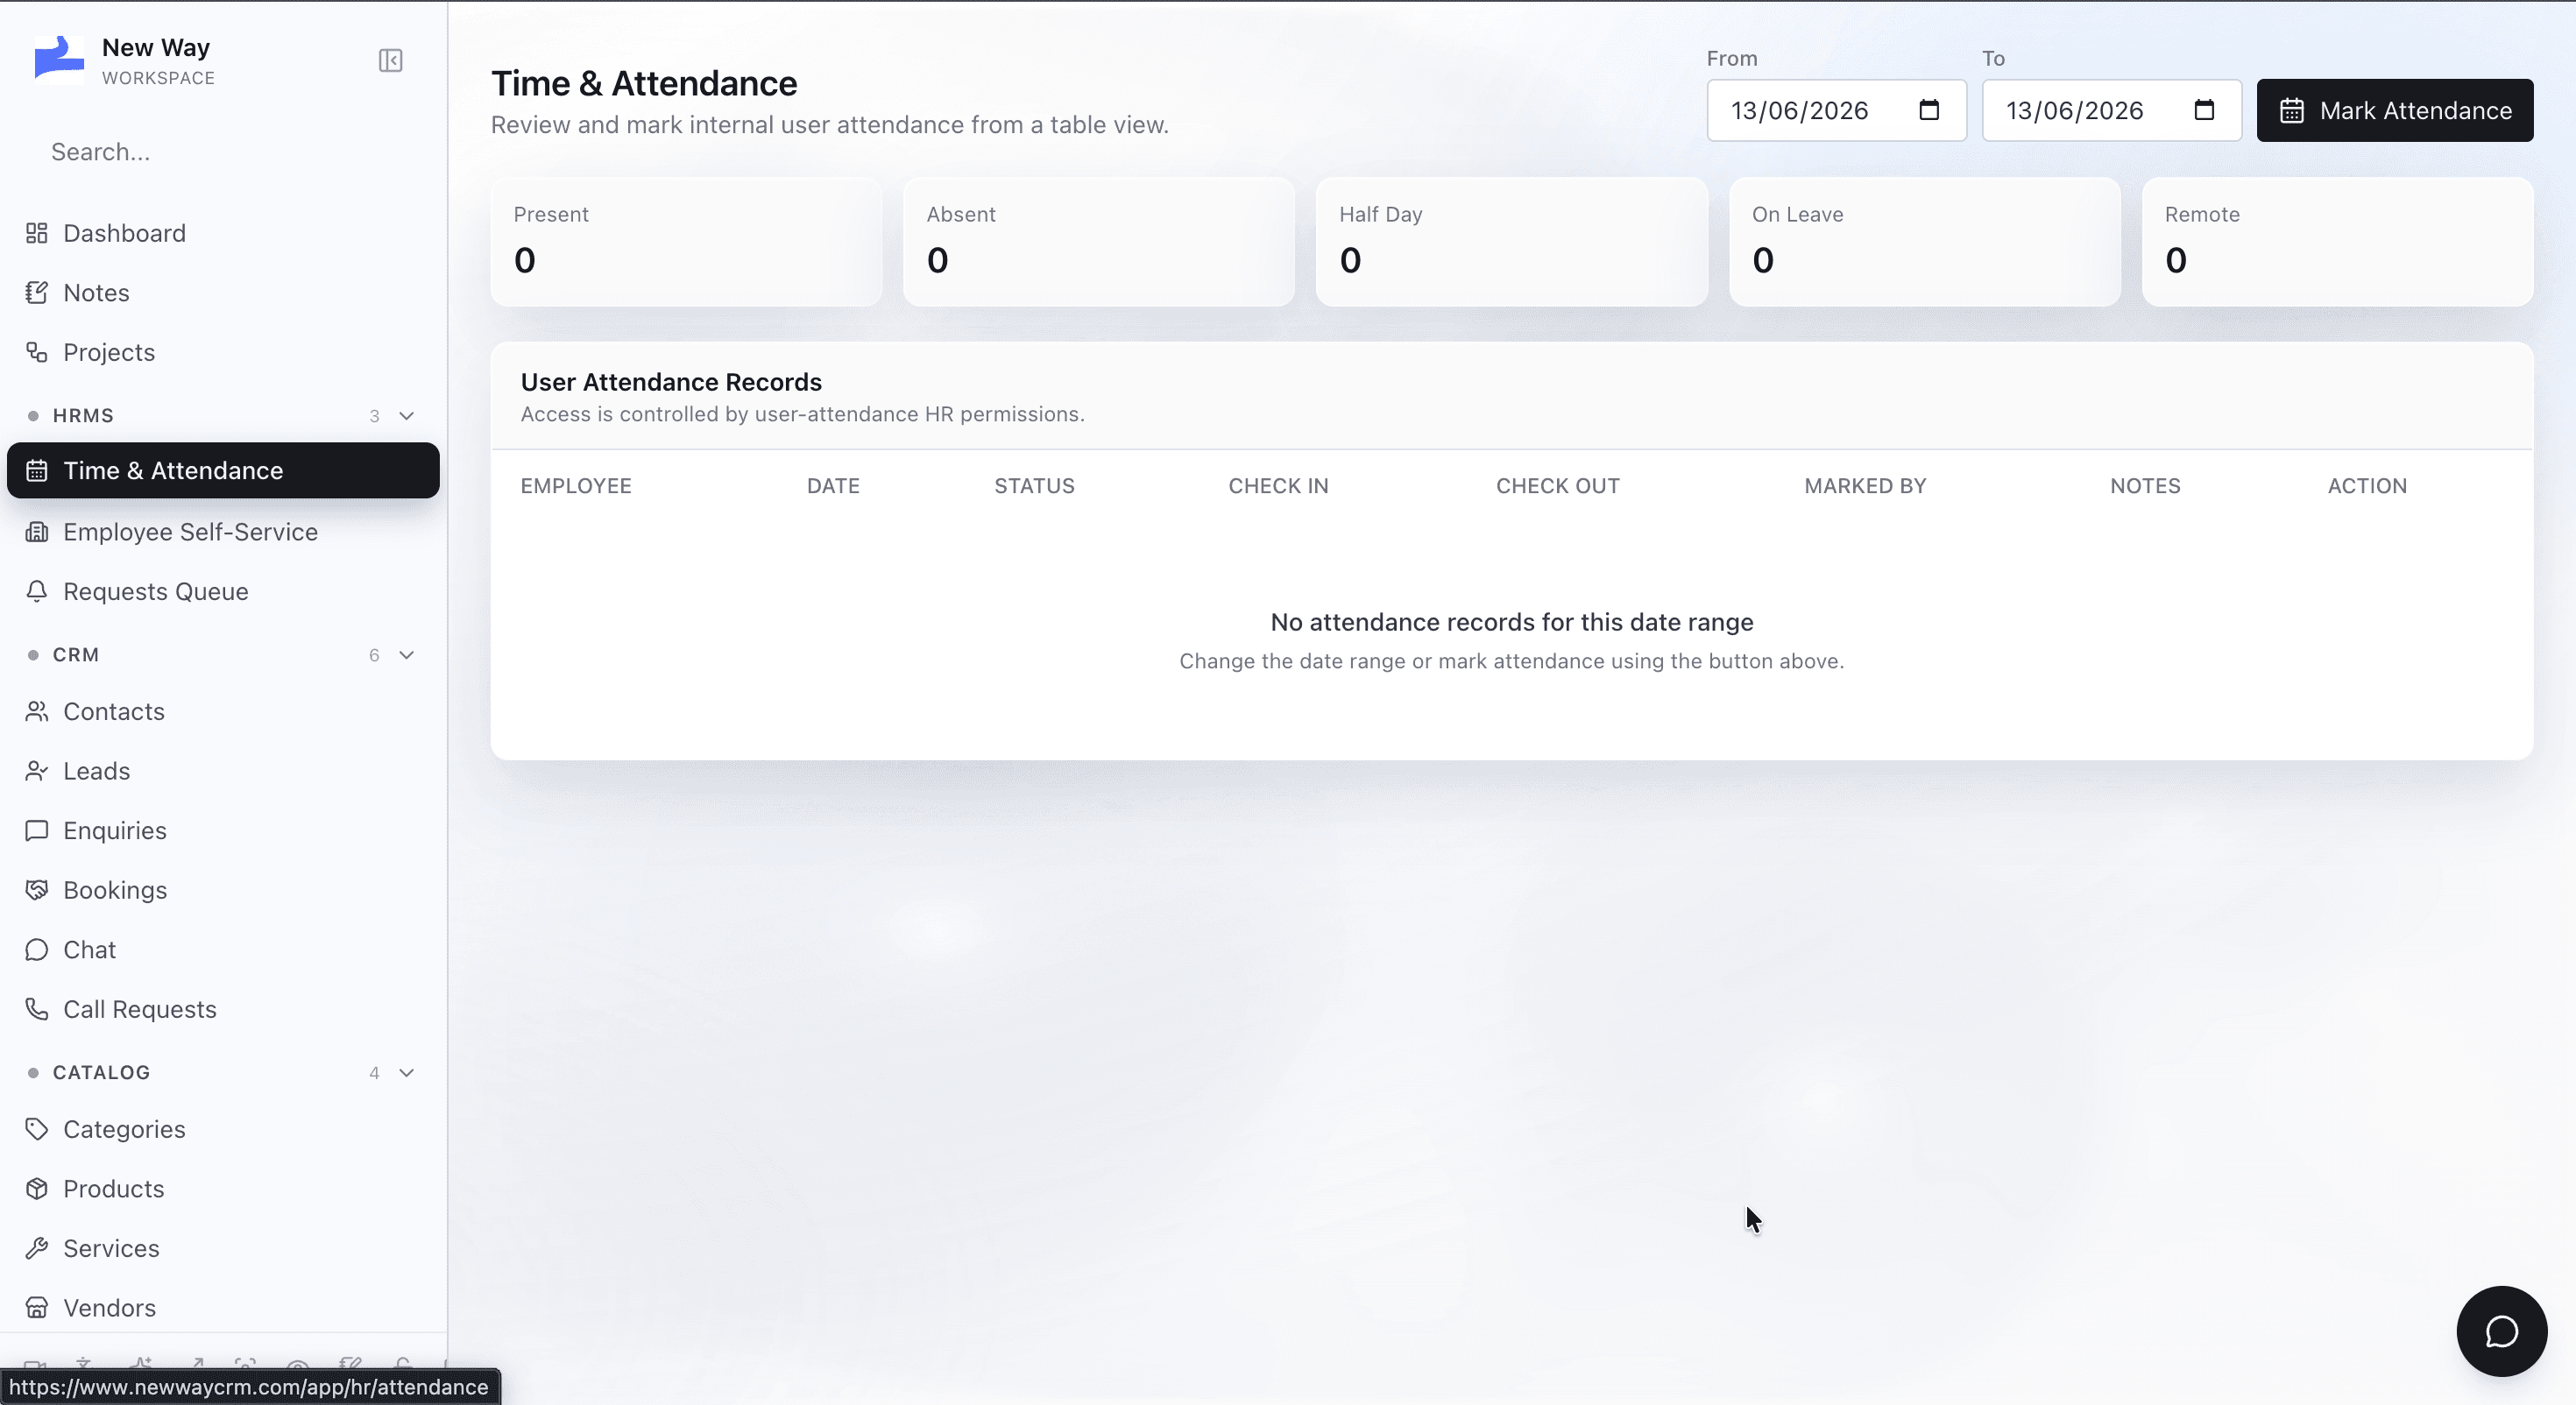Open the floating chat bubble button
This screenshot has width=2576, height=1405.
coord(2501,1331)
